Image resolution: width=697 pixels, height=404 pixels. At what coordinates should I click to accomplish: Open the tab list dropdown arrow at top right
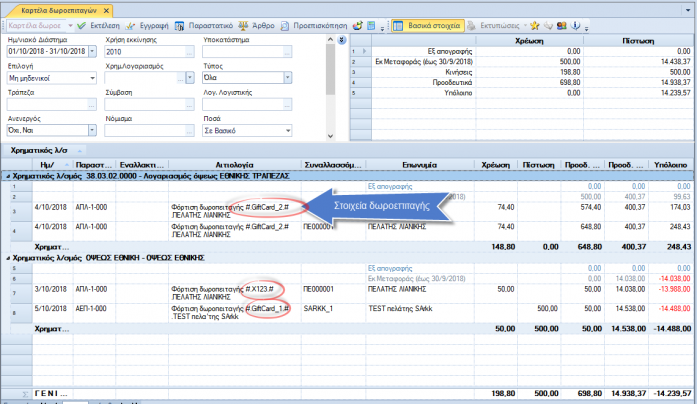pos(687,10)
